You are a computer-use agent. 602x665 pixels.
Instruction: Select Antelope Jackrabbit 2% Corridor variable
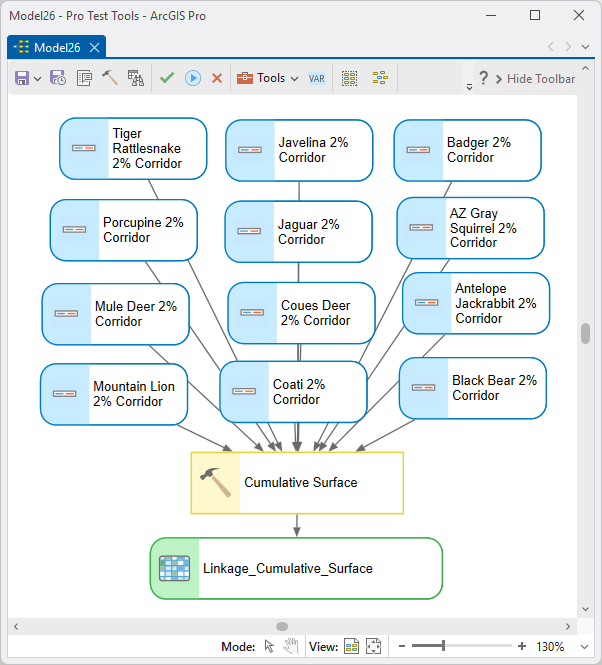tap(476, 303)
